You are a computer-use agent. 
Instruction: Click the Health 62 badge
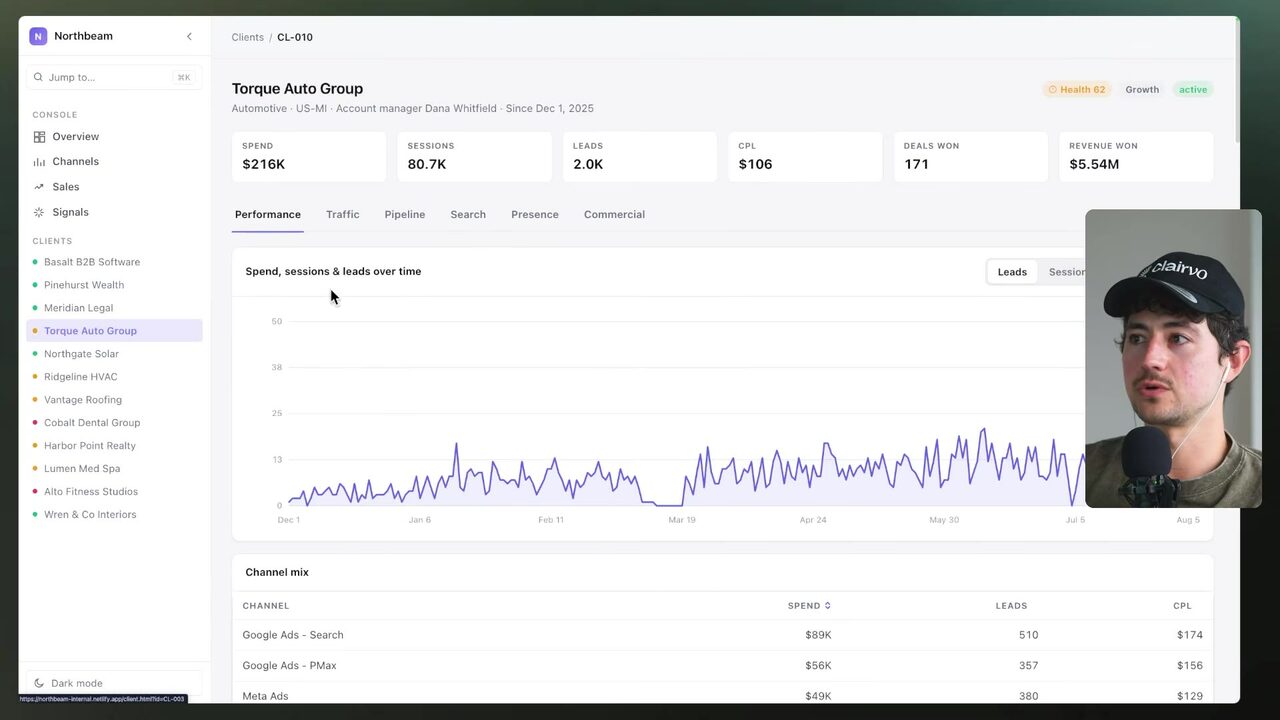[x=1077, y=90]
